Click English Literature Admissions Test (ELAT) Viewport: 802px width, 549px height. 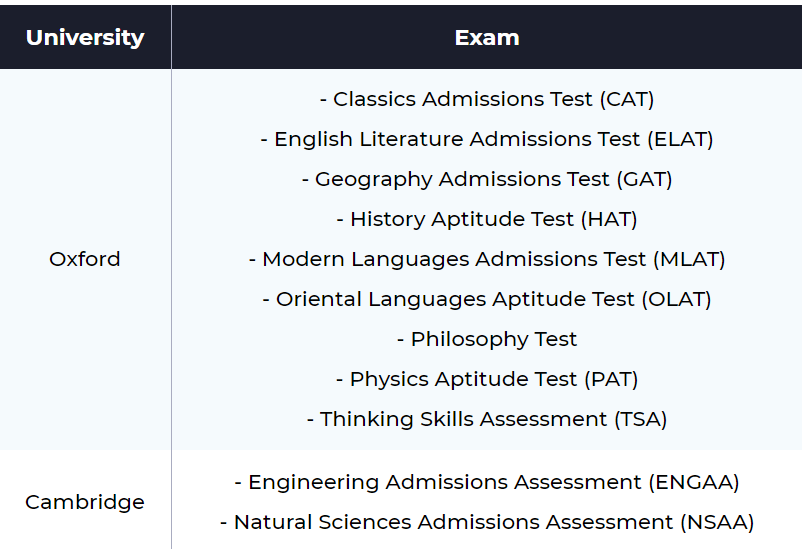487,139
